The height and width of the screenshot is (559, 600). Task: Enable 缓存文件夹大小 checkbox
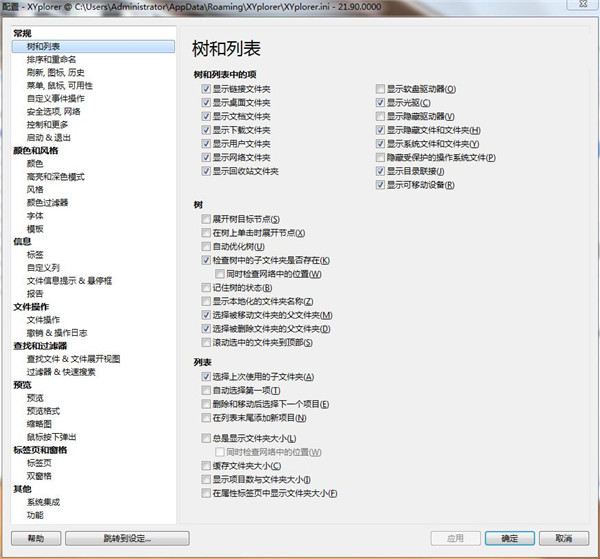(205, 466)
